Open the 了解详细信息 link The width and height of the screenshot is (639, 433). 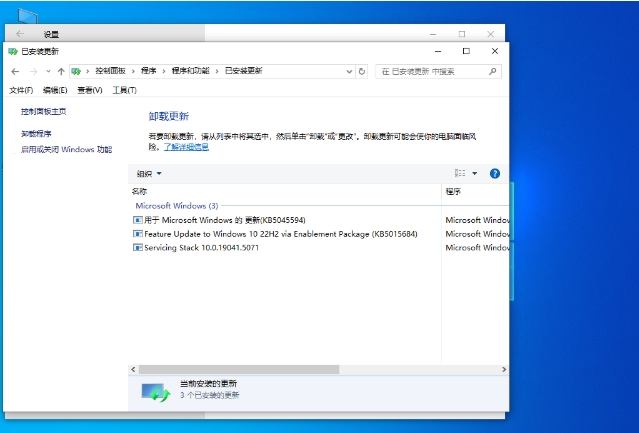(187, 146)
